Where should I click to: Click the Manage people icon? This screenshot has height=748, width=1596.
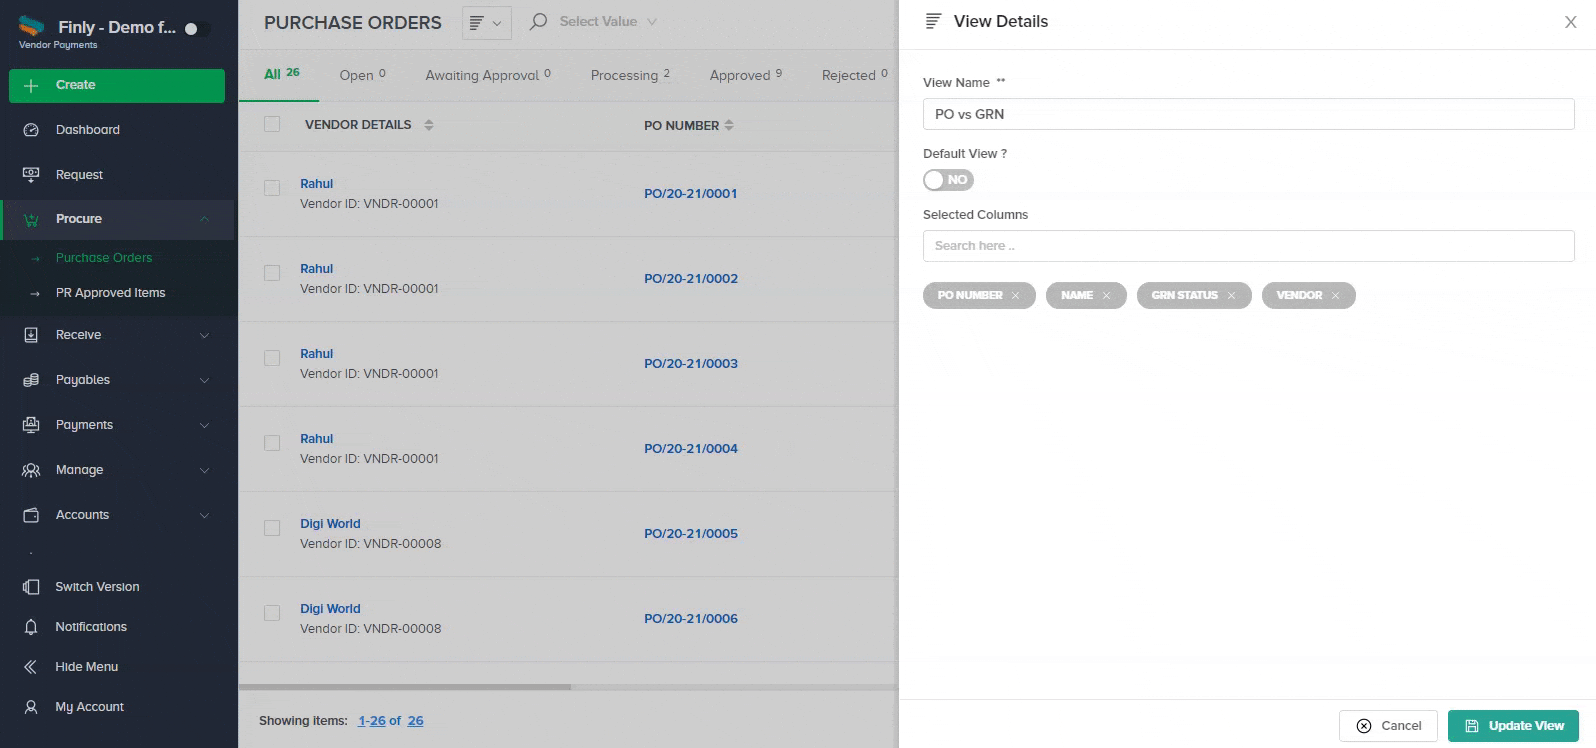point(31,470)
